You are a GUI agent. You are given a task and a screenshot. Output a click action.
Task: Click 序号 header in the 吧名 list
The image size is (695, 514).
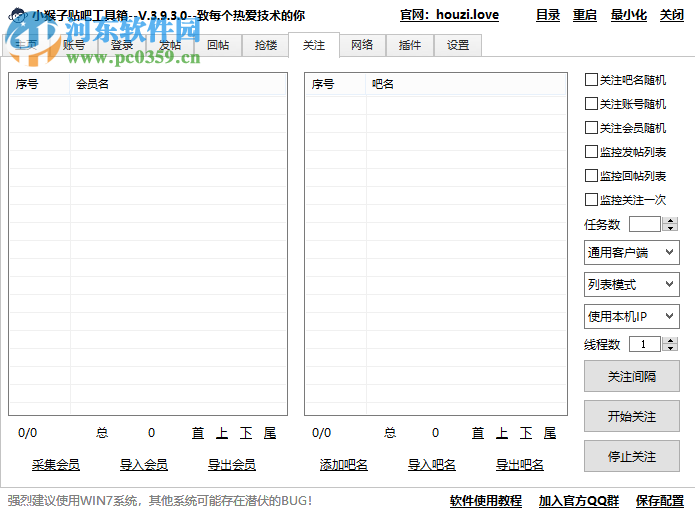(336, 84)
